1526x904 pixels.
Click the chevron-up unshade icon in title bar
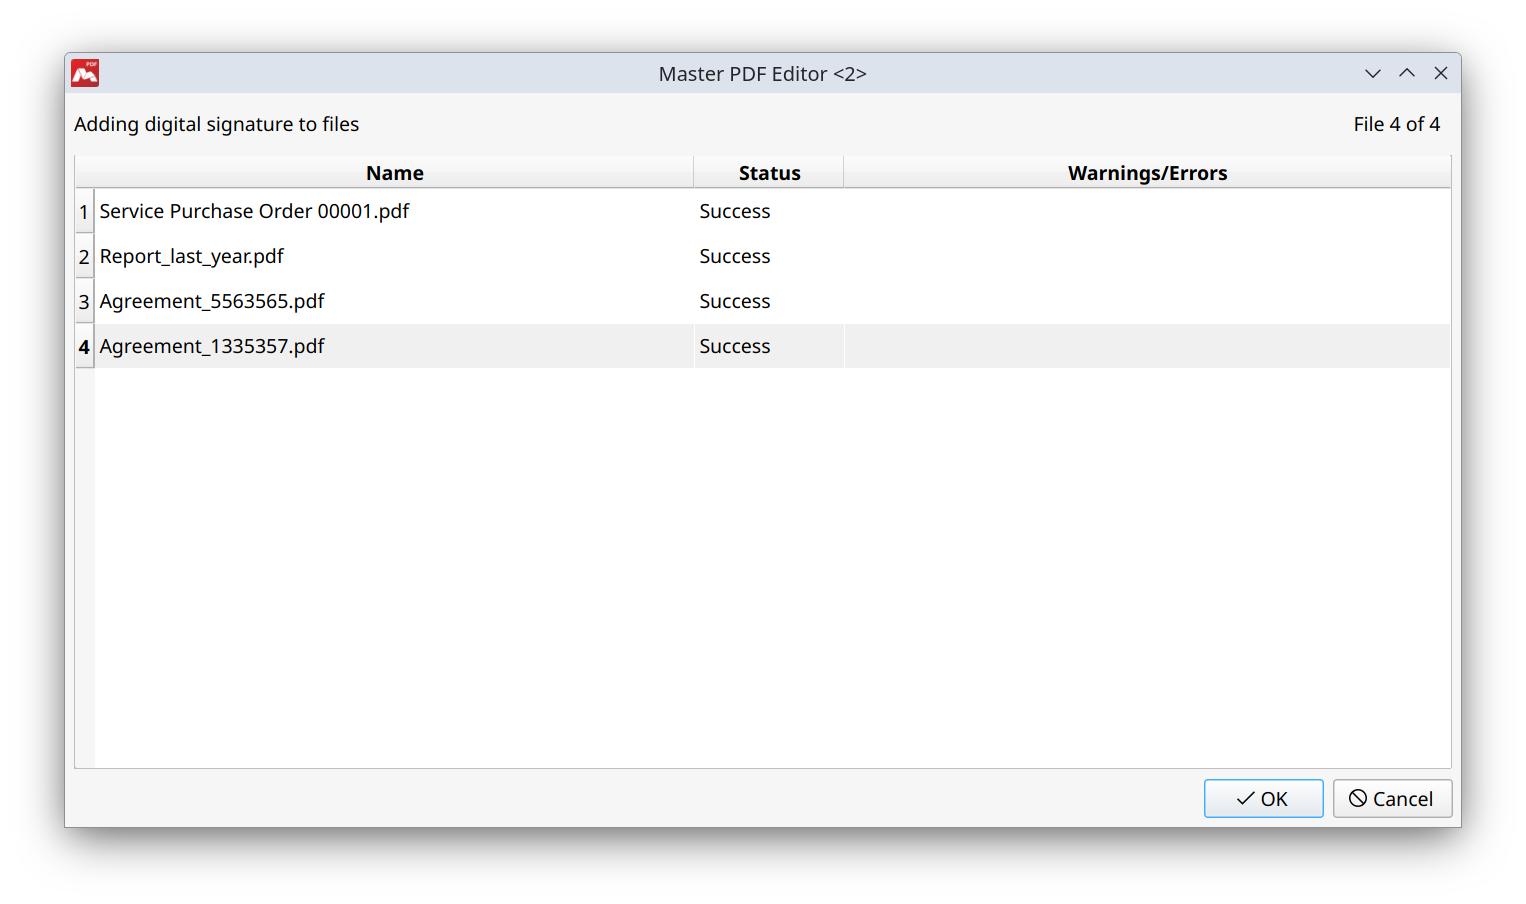pyautogui.click(x=1407, y=73)
